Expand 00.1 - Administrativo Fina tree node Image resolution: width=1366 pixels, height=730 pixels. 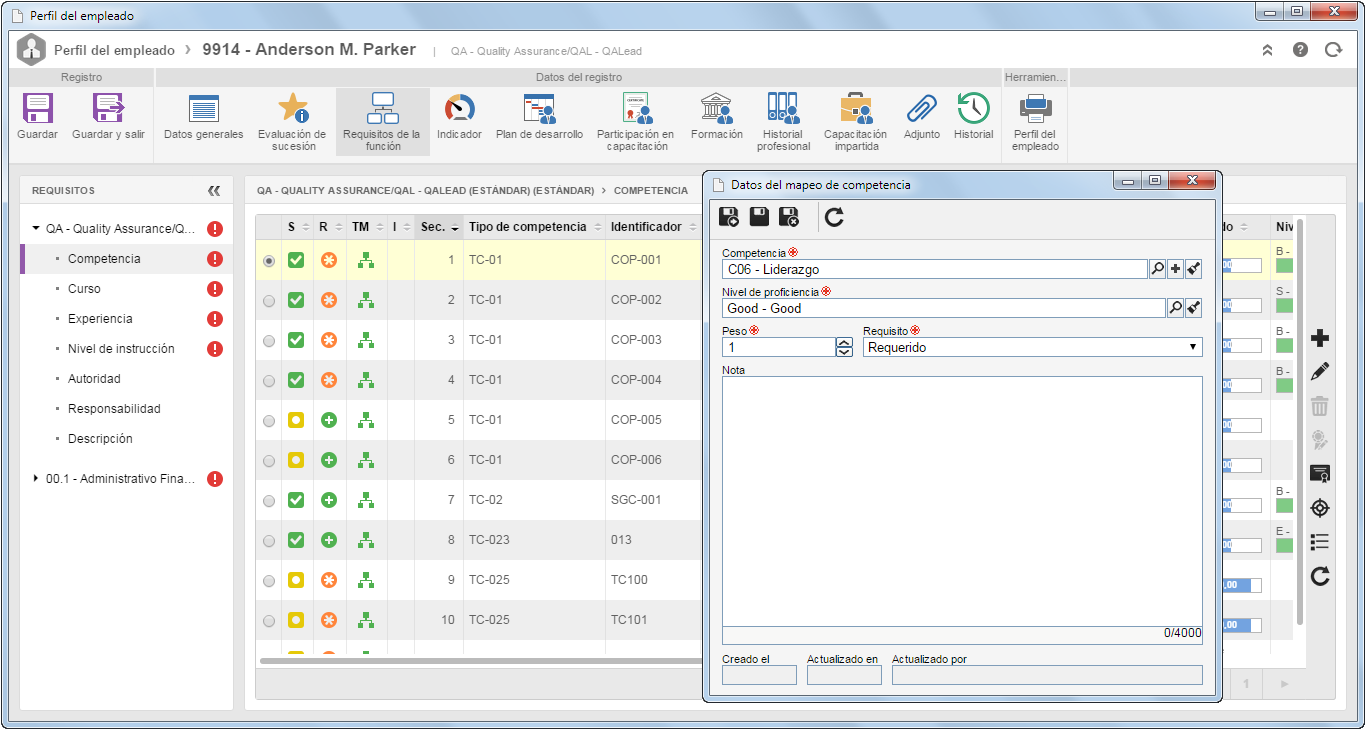(36, 478)
